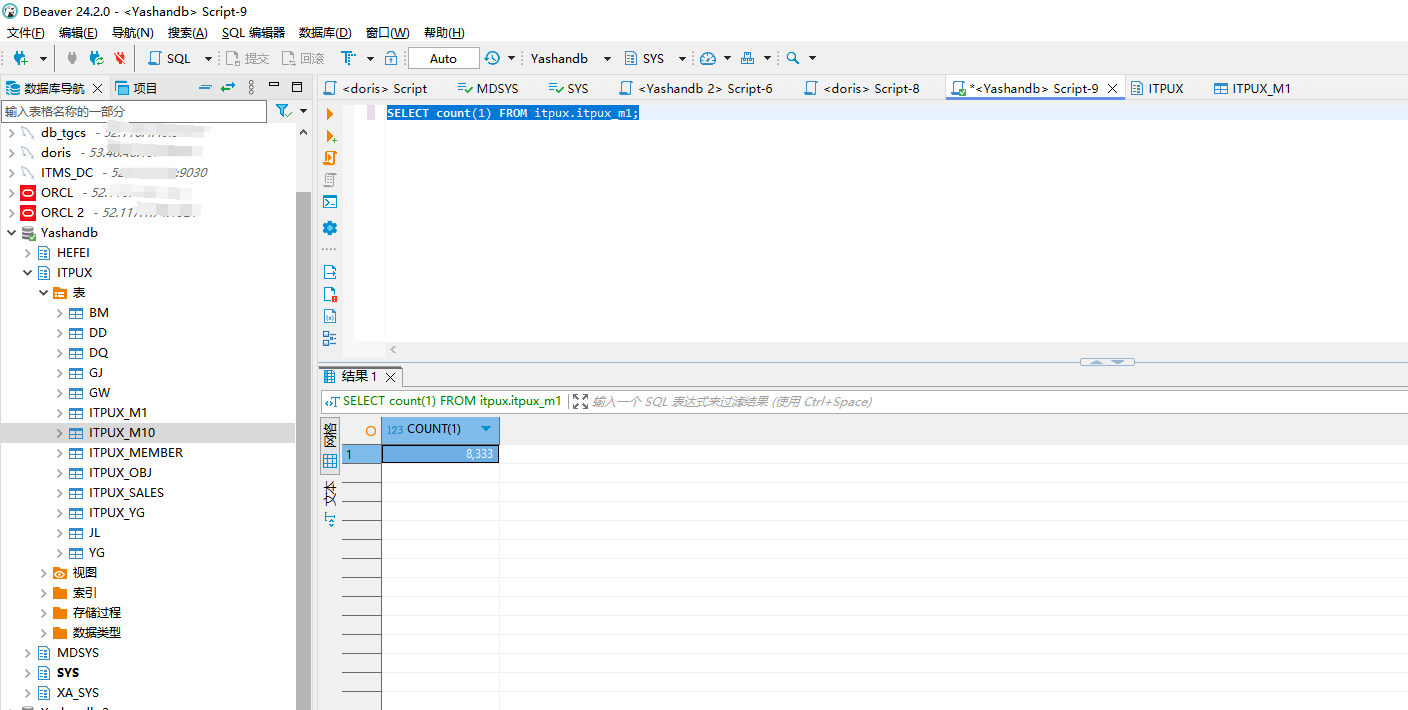The image size is (1408, 710).
Task: Click the network diagram toolbar icon
Action: point(748,58)
